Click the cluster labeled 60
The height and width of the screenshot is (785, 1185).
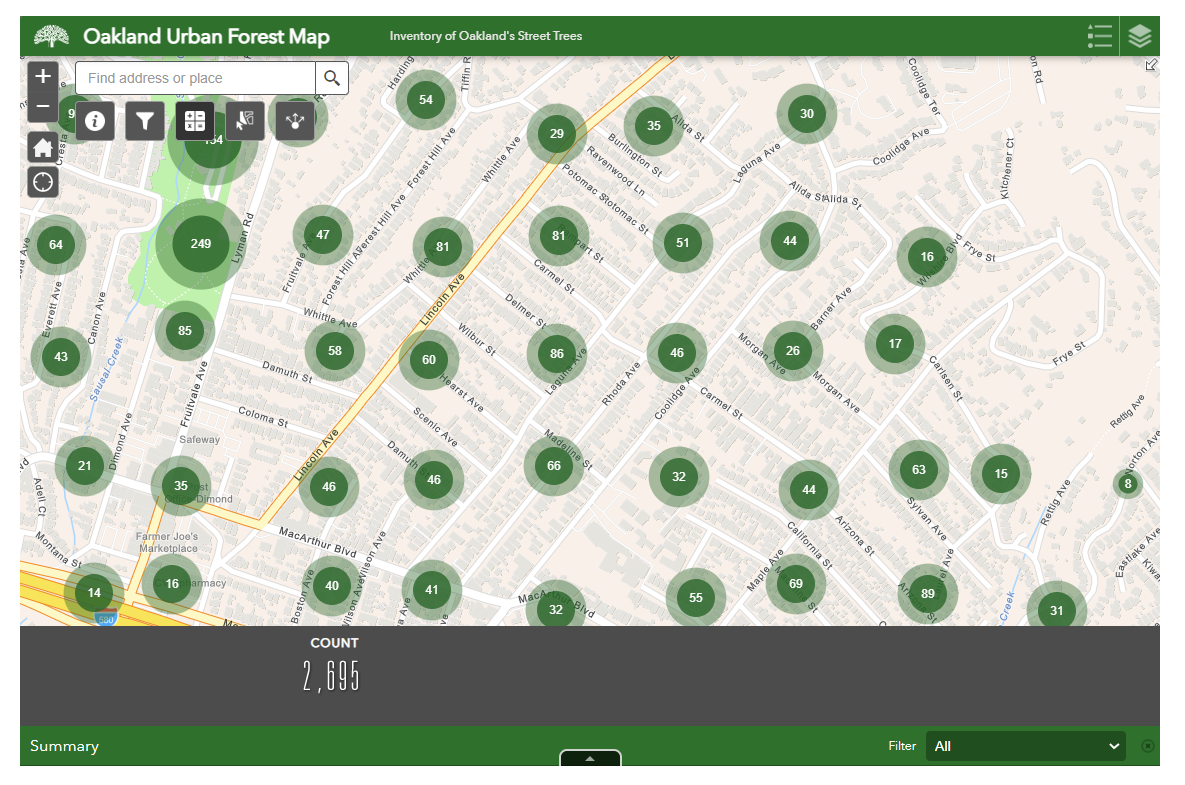pos(429,360)
